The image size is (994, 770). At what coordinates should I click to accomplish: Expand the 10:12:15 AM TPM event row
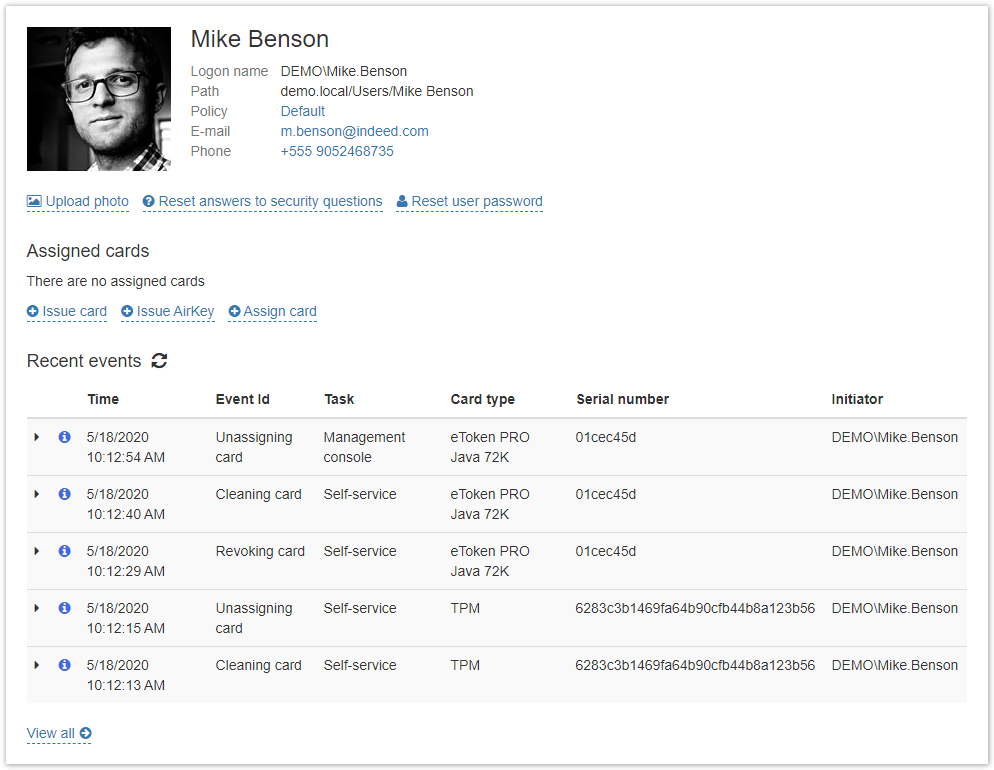pyautogui.click(x=37, y=608)
